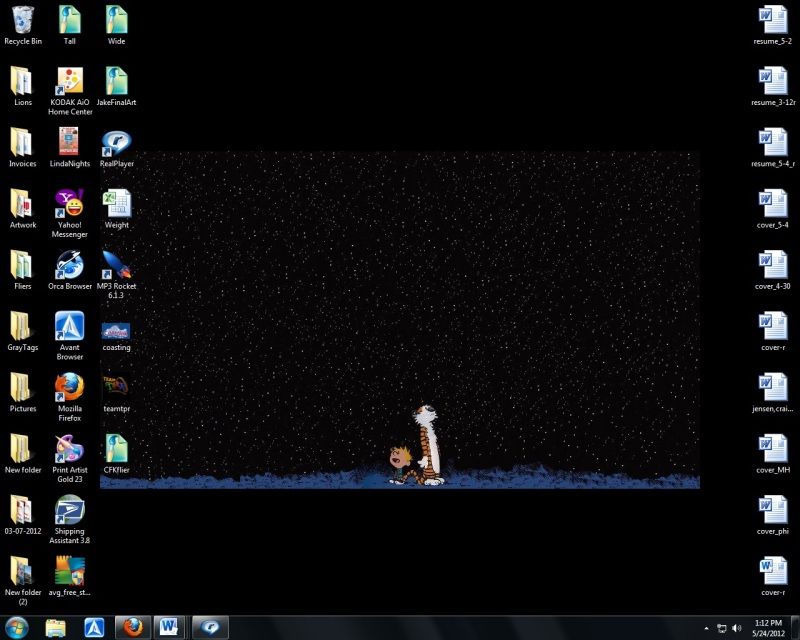Switch to RealPlayer on the taskbar
The width and height of the screenshot is (800, 640).
[x=210, y=627]
